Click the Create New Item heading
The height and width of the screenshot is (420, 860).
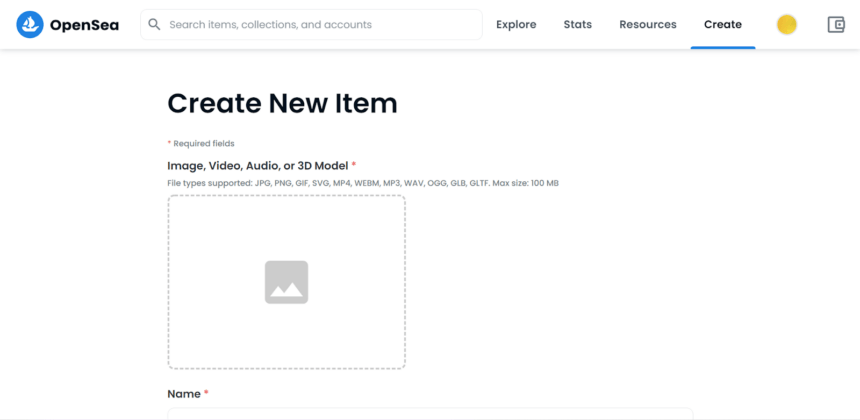[x=282, y=103]
